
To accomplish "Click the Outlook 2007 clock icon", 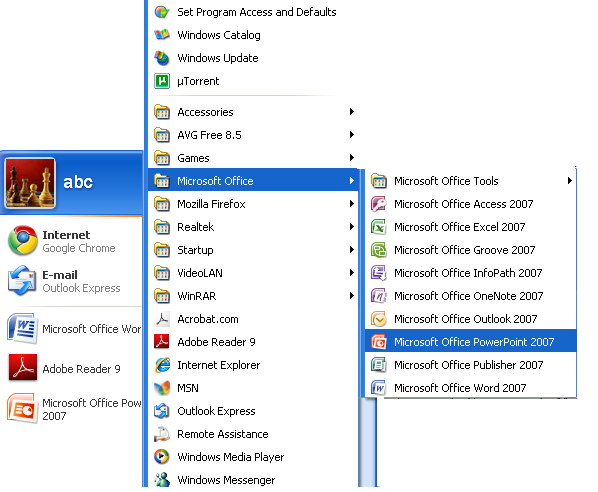I will click(x=379, y=319).
